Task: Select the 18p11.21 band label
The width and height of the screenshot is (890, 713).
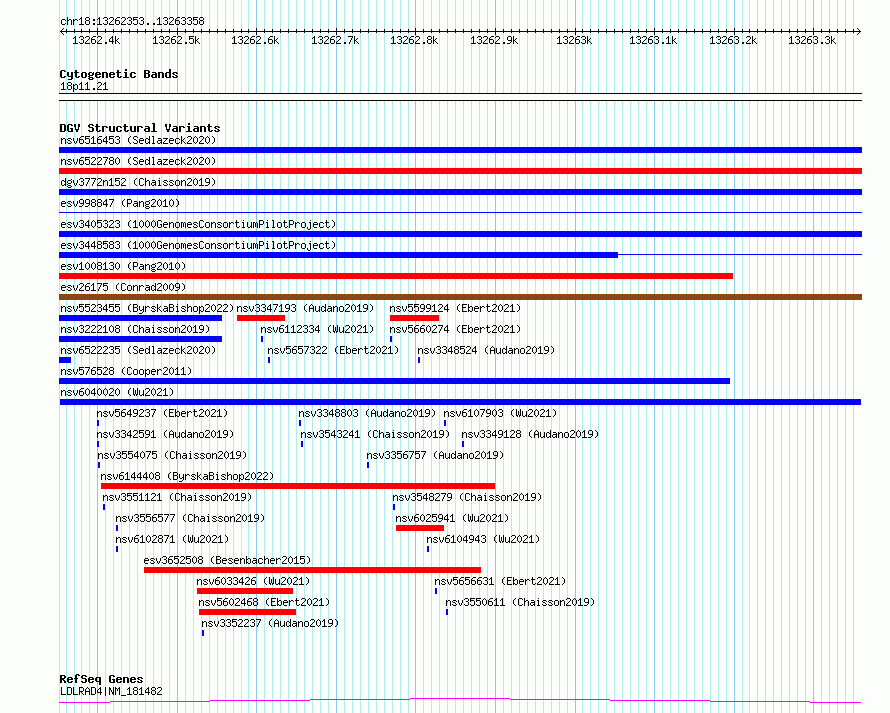Action: coord(84,86)
